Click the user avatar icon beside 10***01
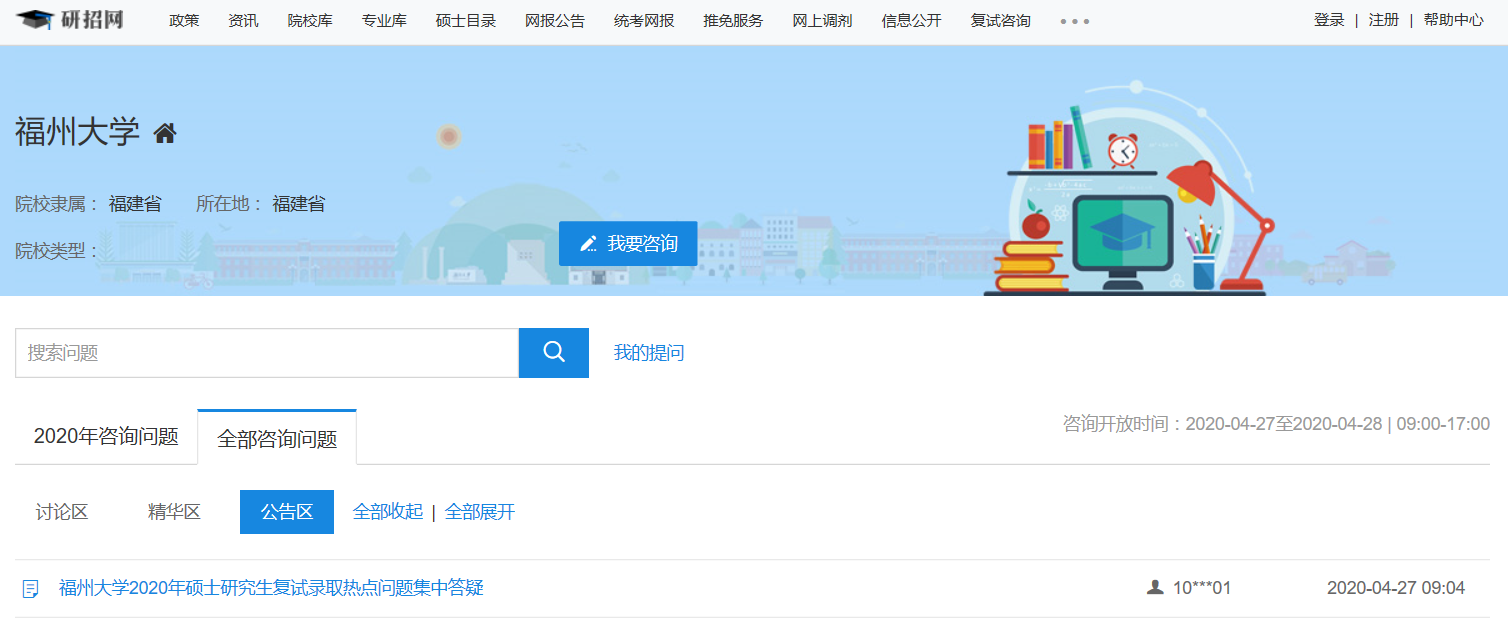The image size is (1508, 619). pos(1155,588)
